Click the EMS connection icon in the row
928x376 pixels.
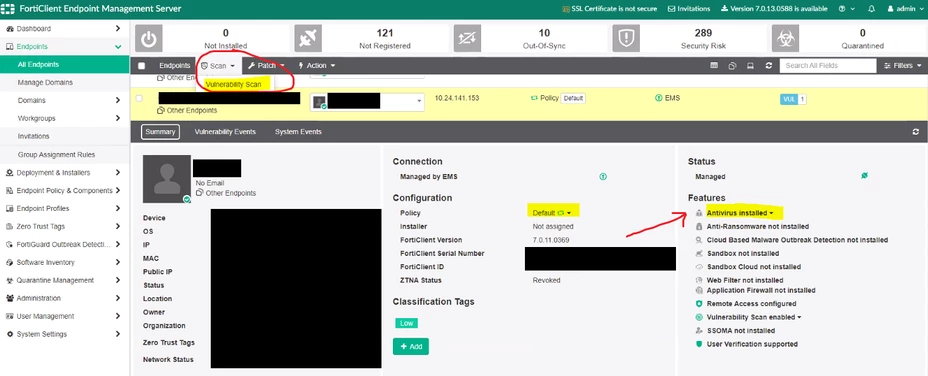click(x=659, y=98)
